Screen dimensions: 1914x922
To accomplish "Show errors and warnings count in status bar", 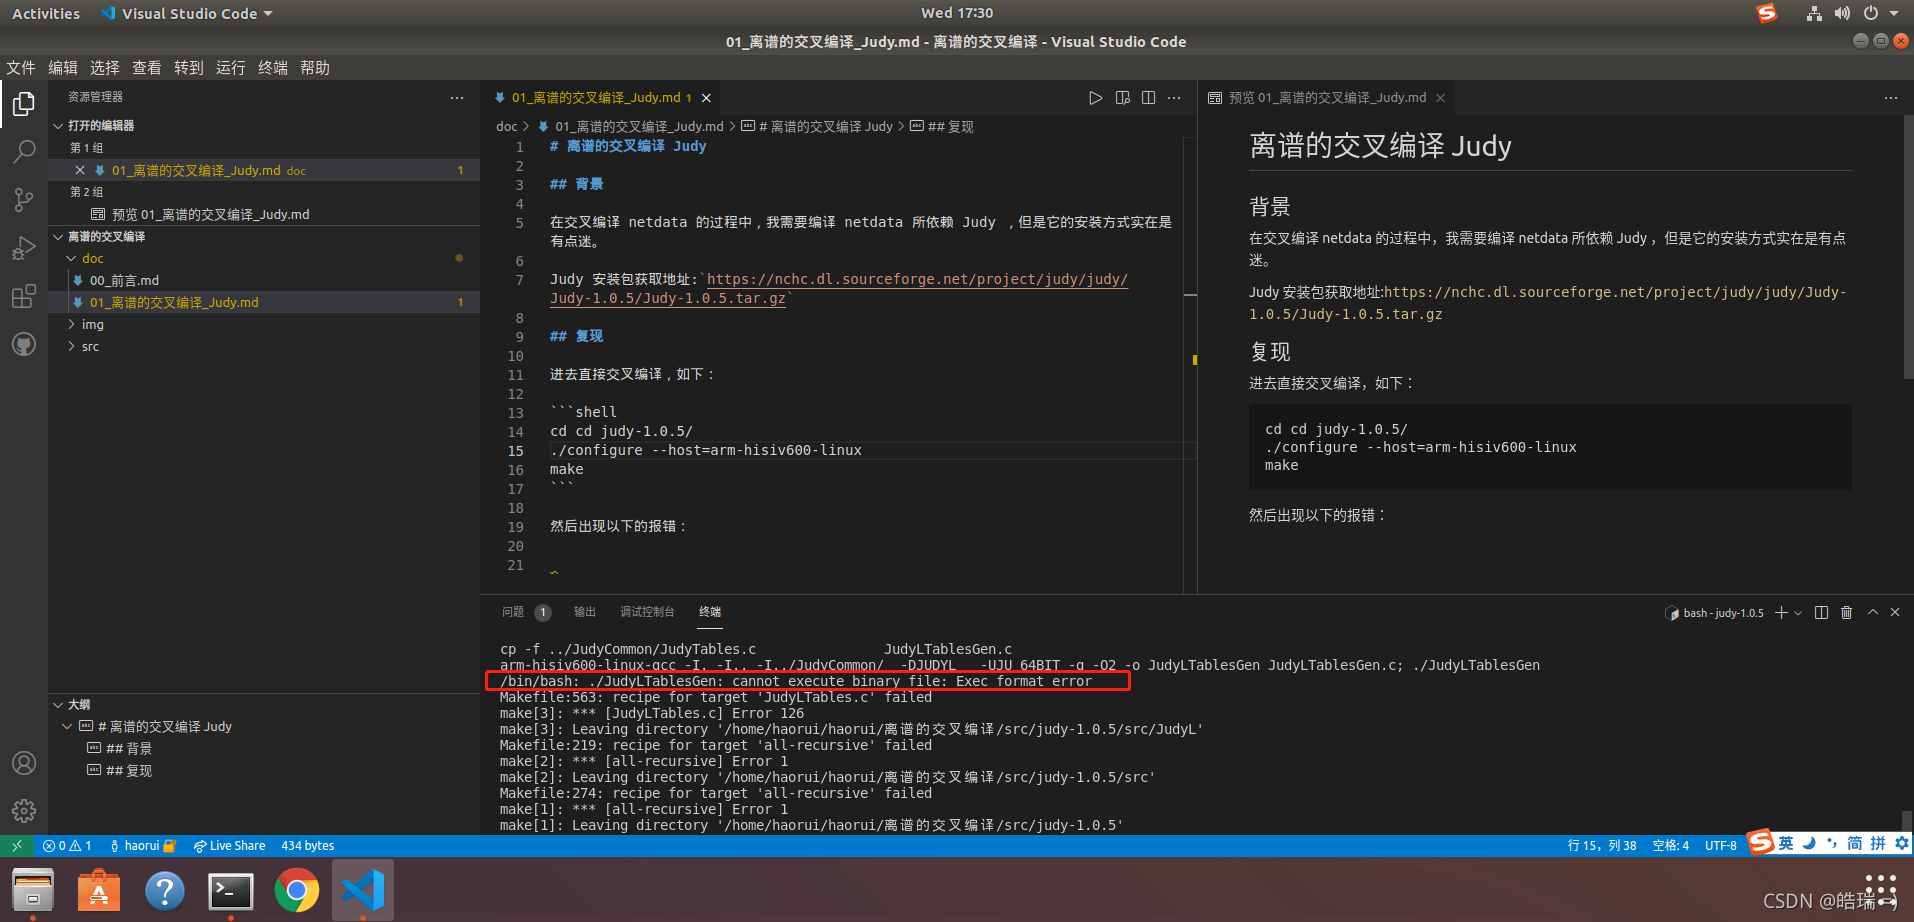I will coord(67,846).
